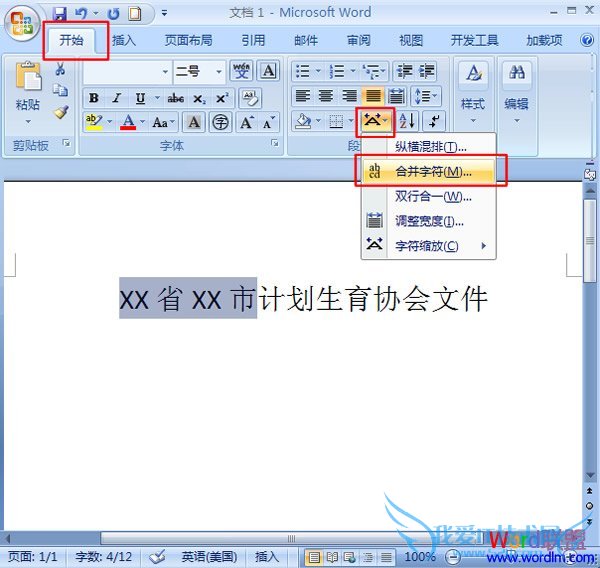Toggle strikethrough formatting
The width and height of the screenshot is (600, 568).
175,98
